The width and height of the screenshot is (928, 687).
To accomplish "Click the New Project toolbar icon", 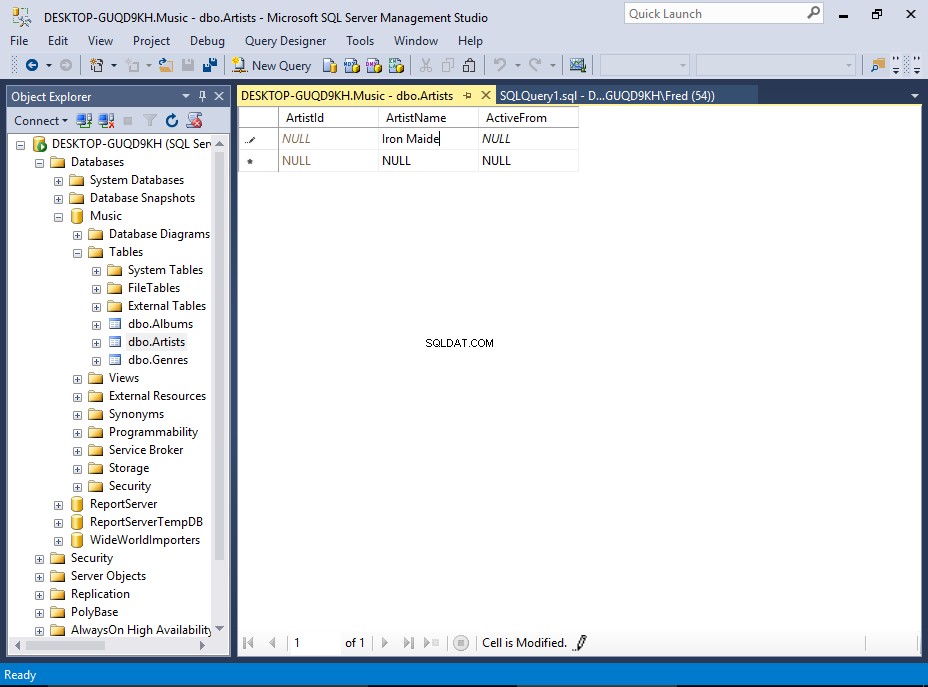I will tap(96, 65).
